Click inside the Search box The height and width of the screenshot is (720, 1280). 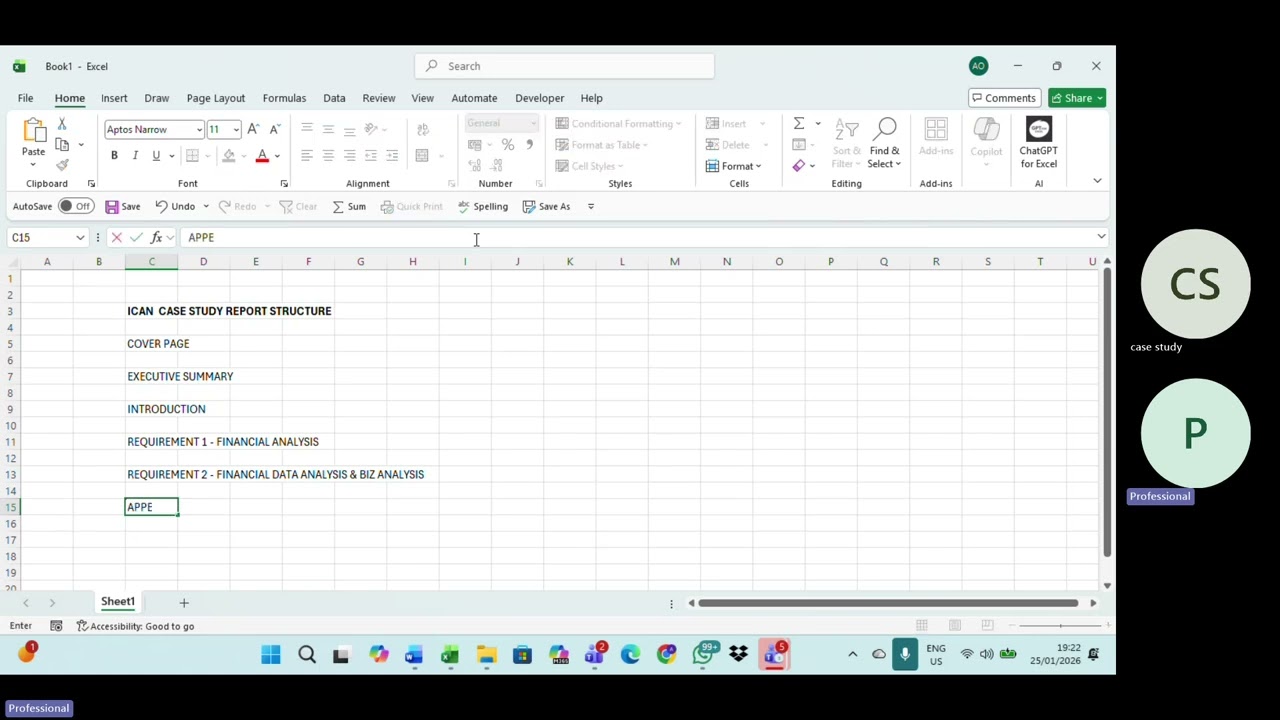tap(564, 66)
